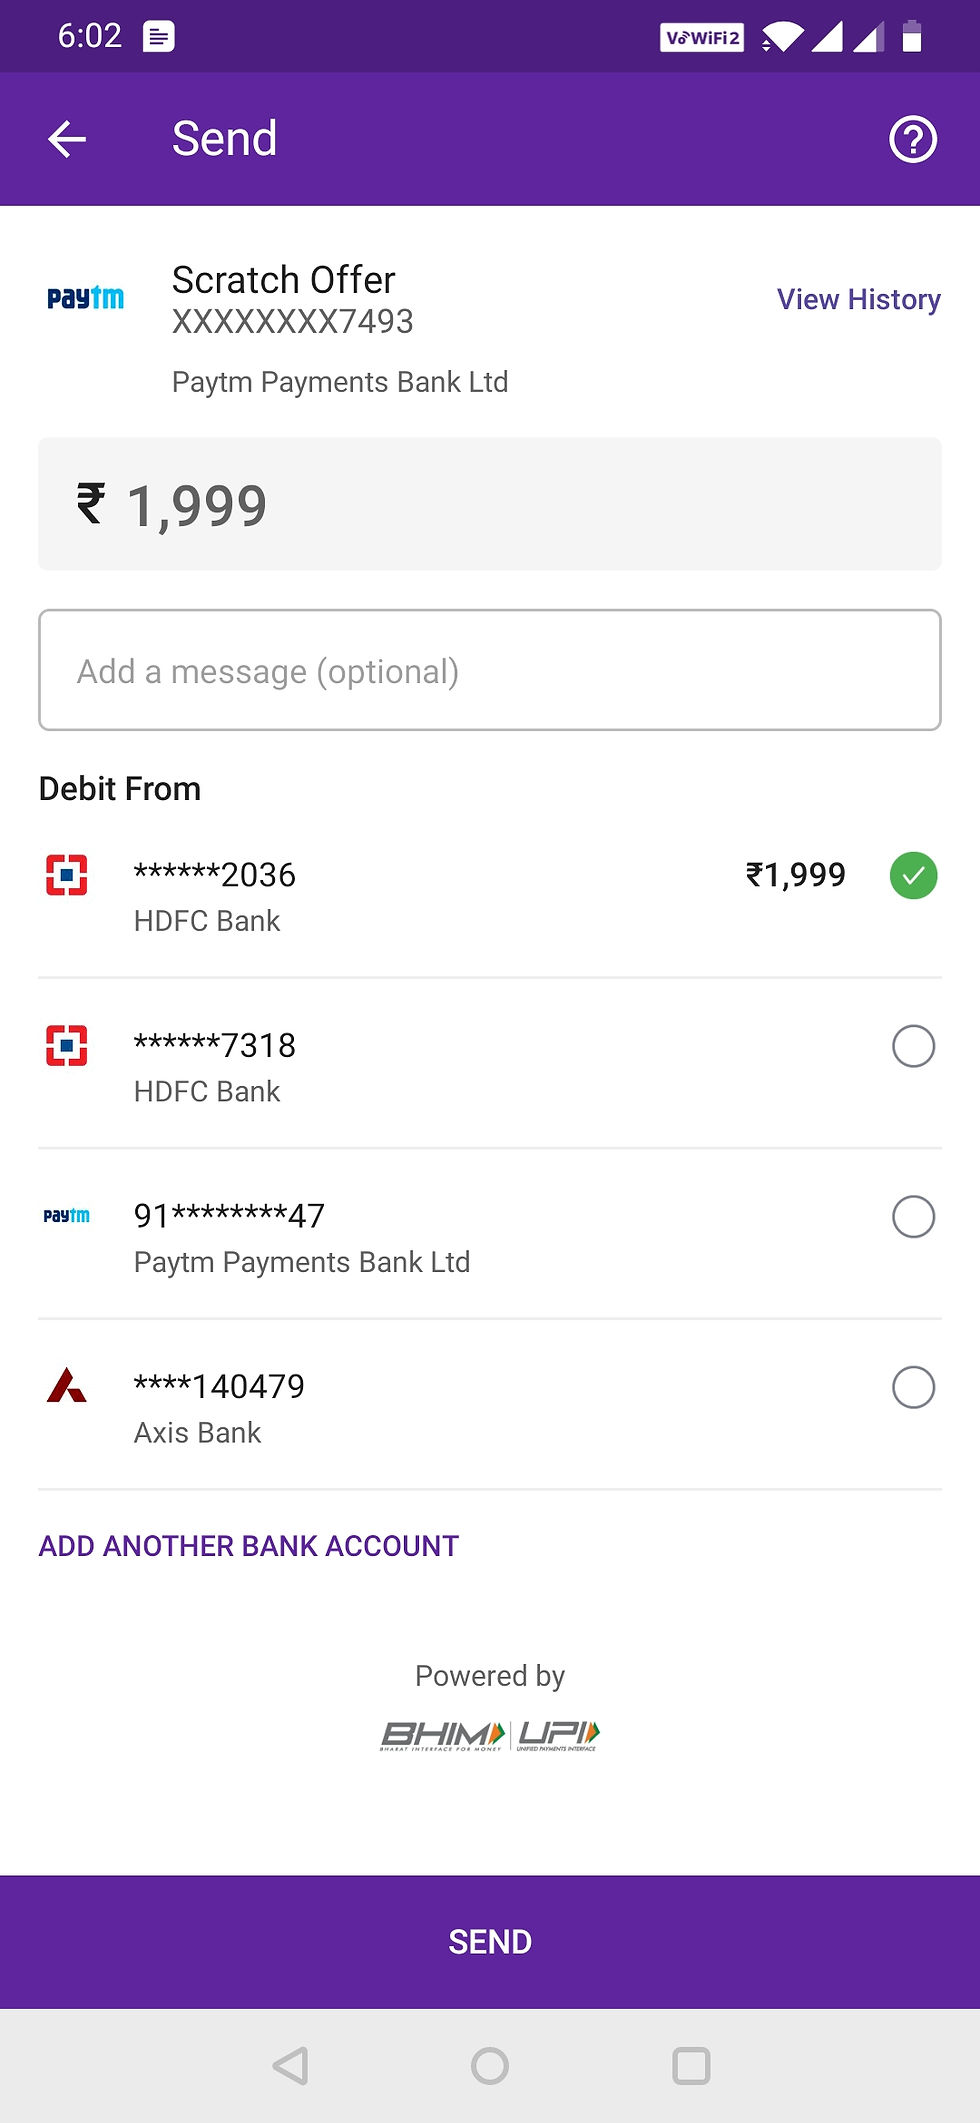Choose the Axis Bank account radio button
Viewport: 980px width, 2123px height.
pos(913,1387)
